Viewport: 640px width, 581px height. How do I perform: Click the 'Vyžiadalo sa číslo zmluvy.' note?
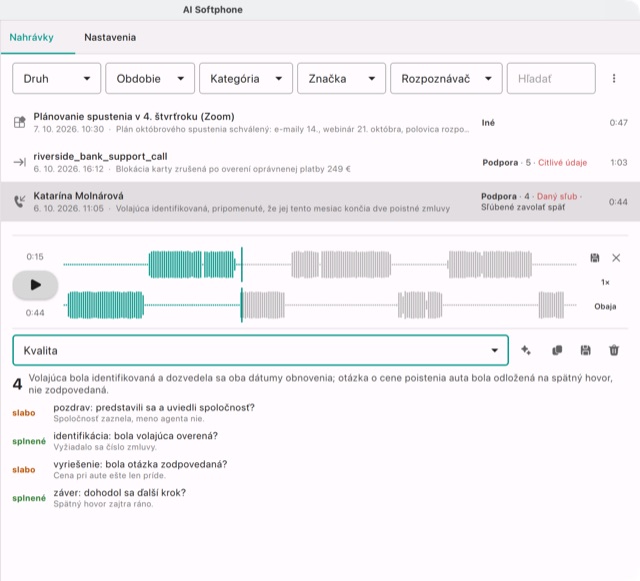coord(105,447)
